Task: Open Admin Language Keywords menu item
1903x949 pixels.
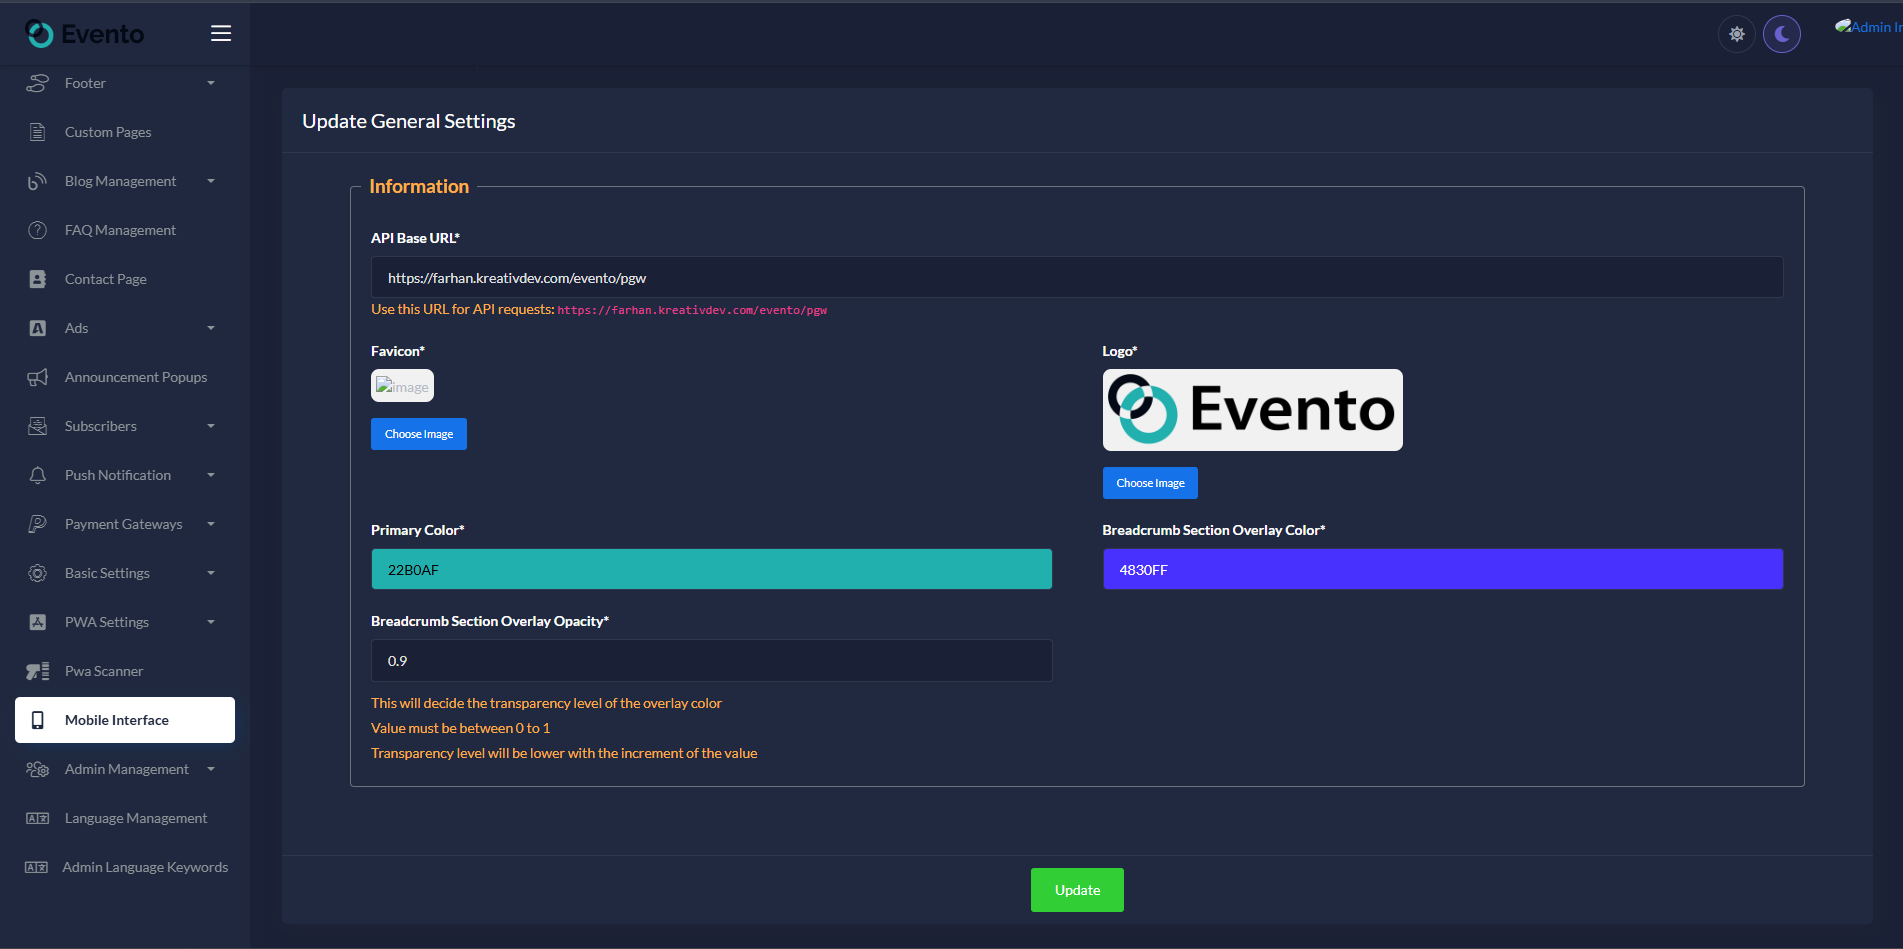Action: pyautogui.click(x=144, y=867)
